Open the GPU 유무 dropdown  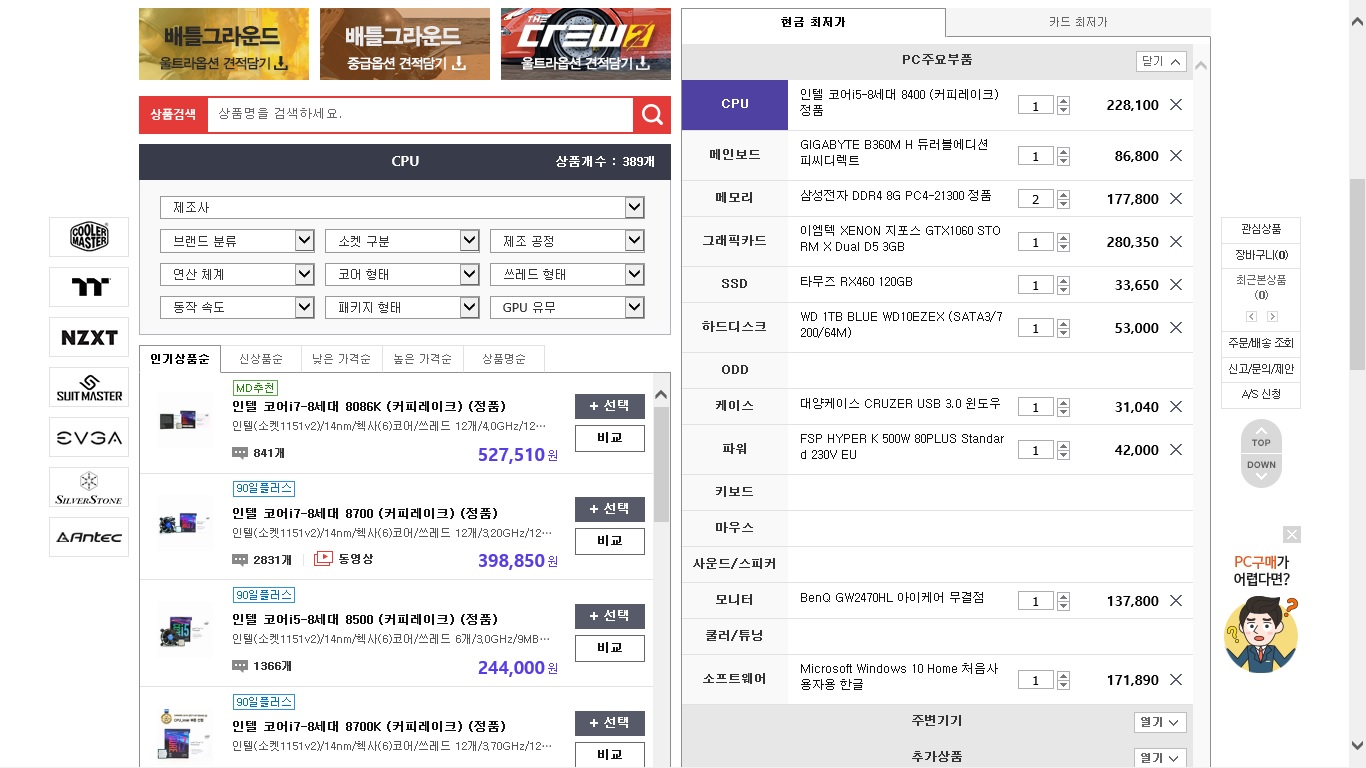567,307
